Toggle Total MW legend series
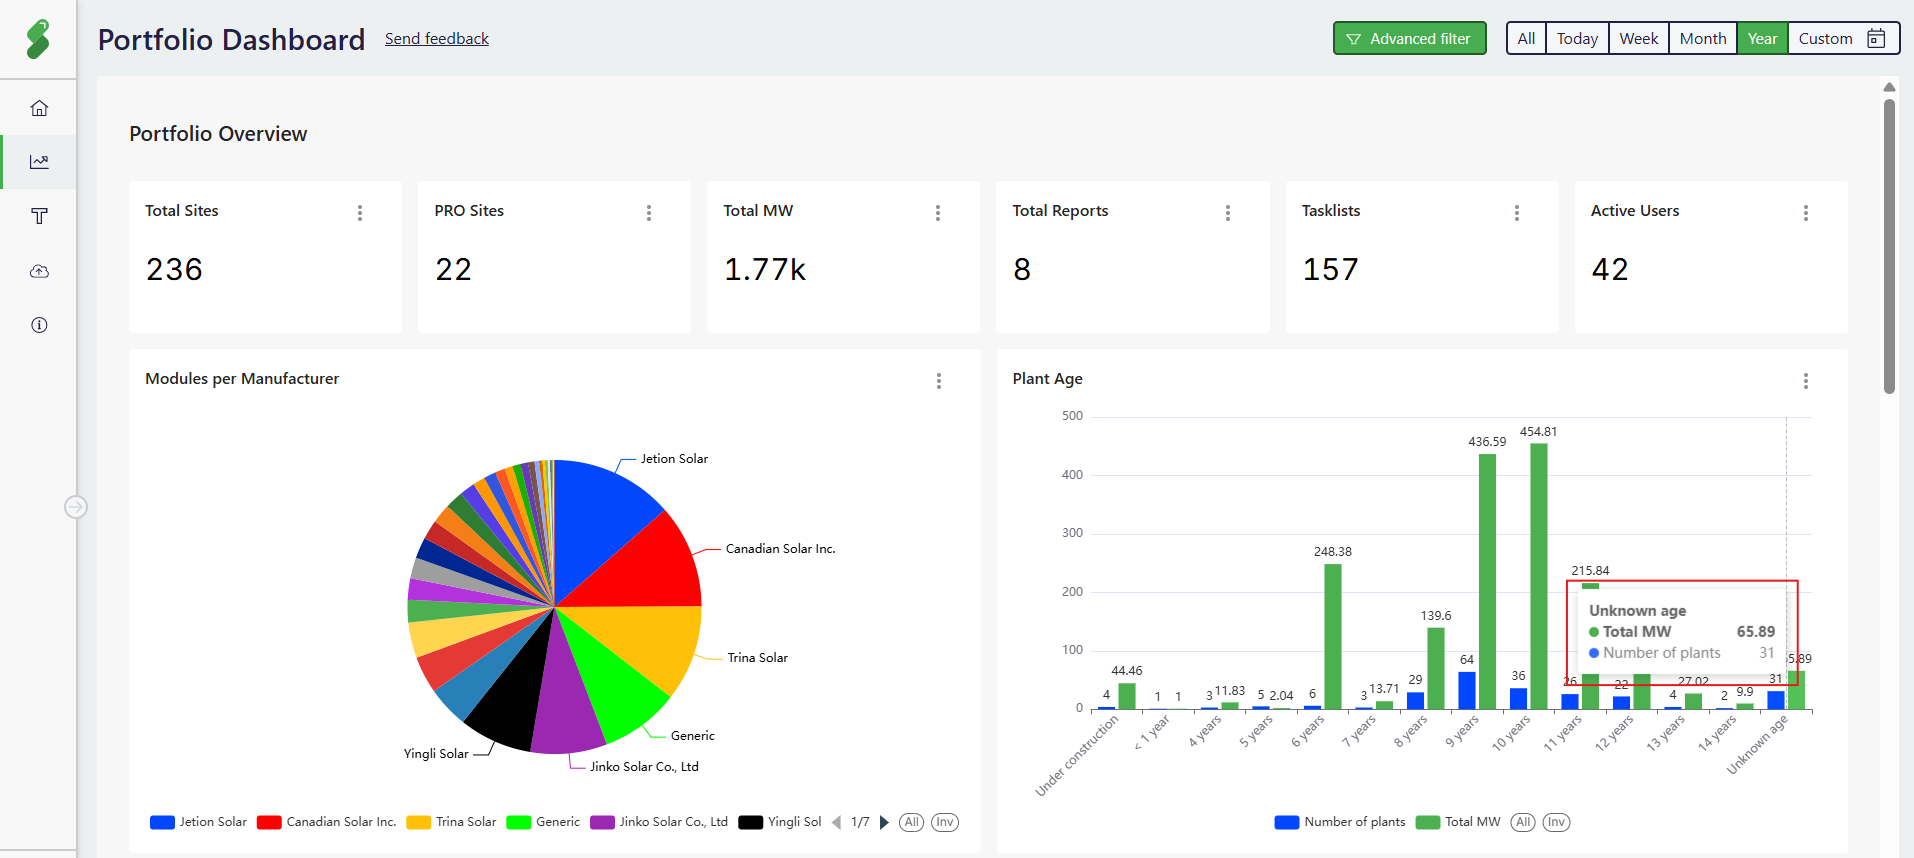1914x858 pixels. point(1458,822)
